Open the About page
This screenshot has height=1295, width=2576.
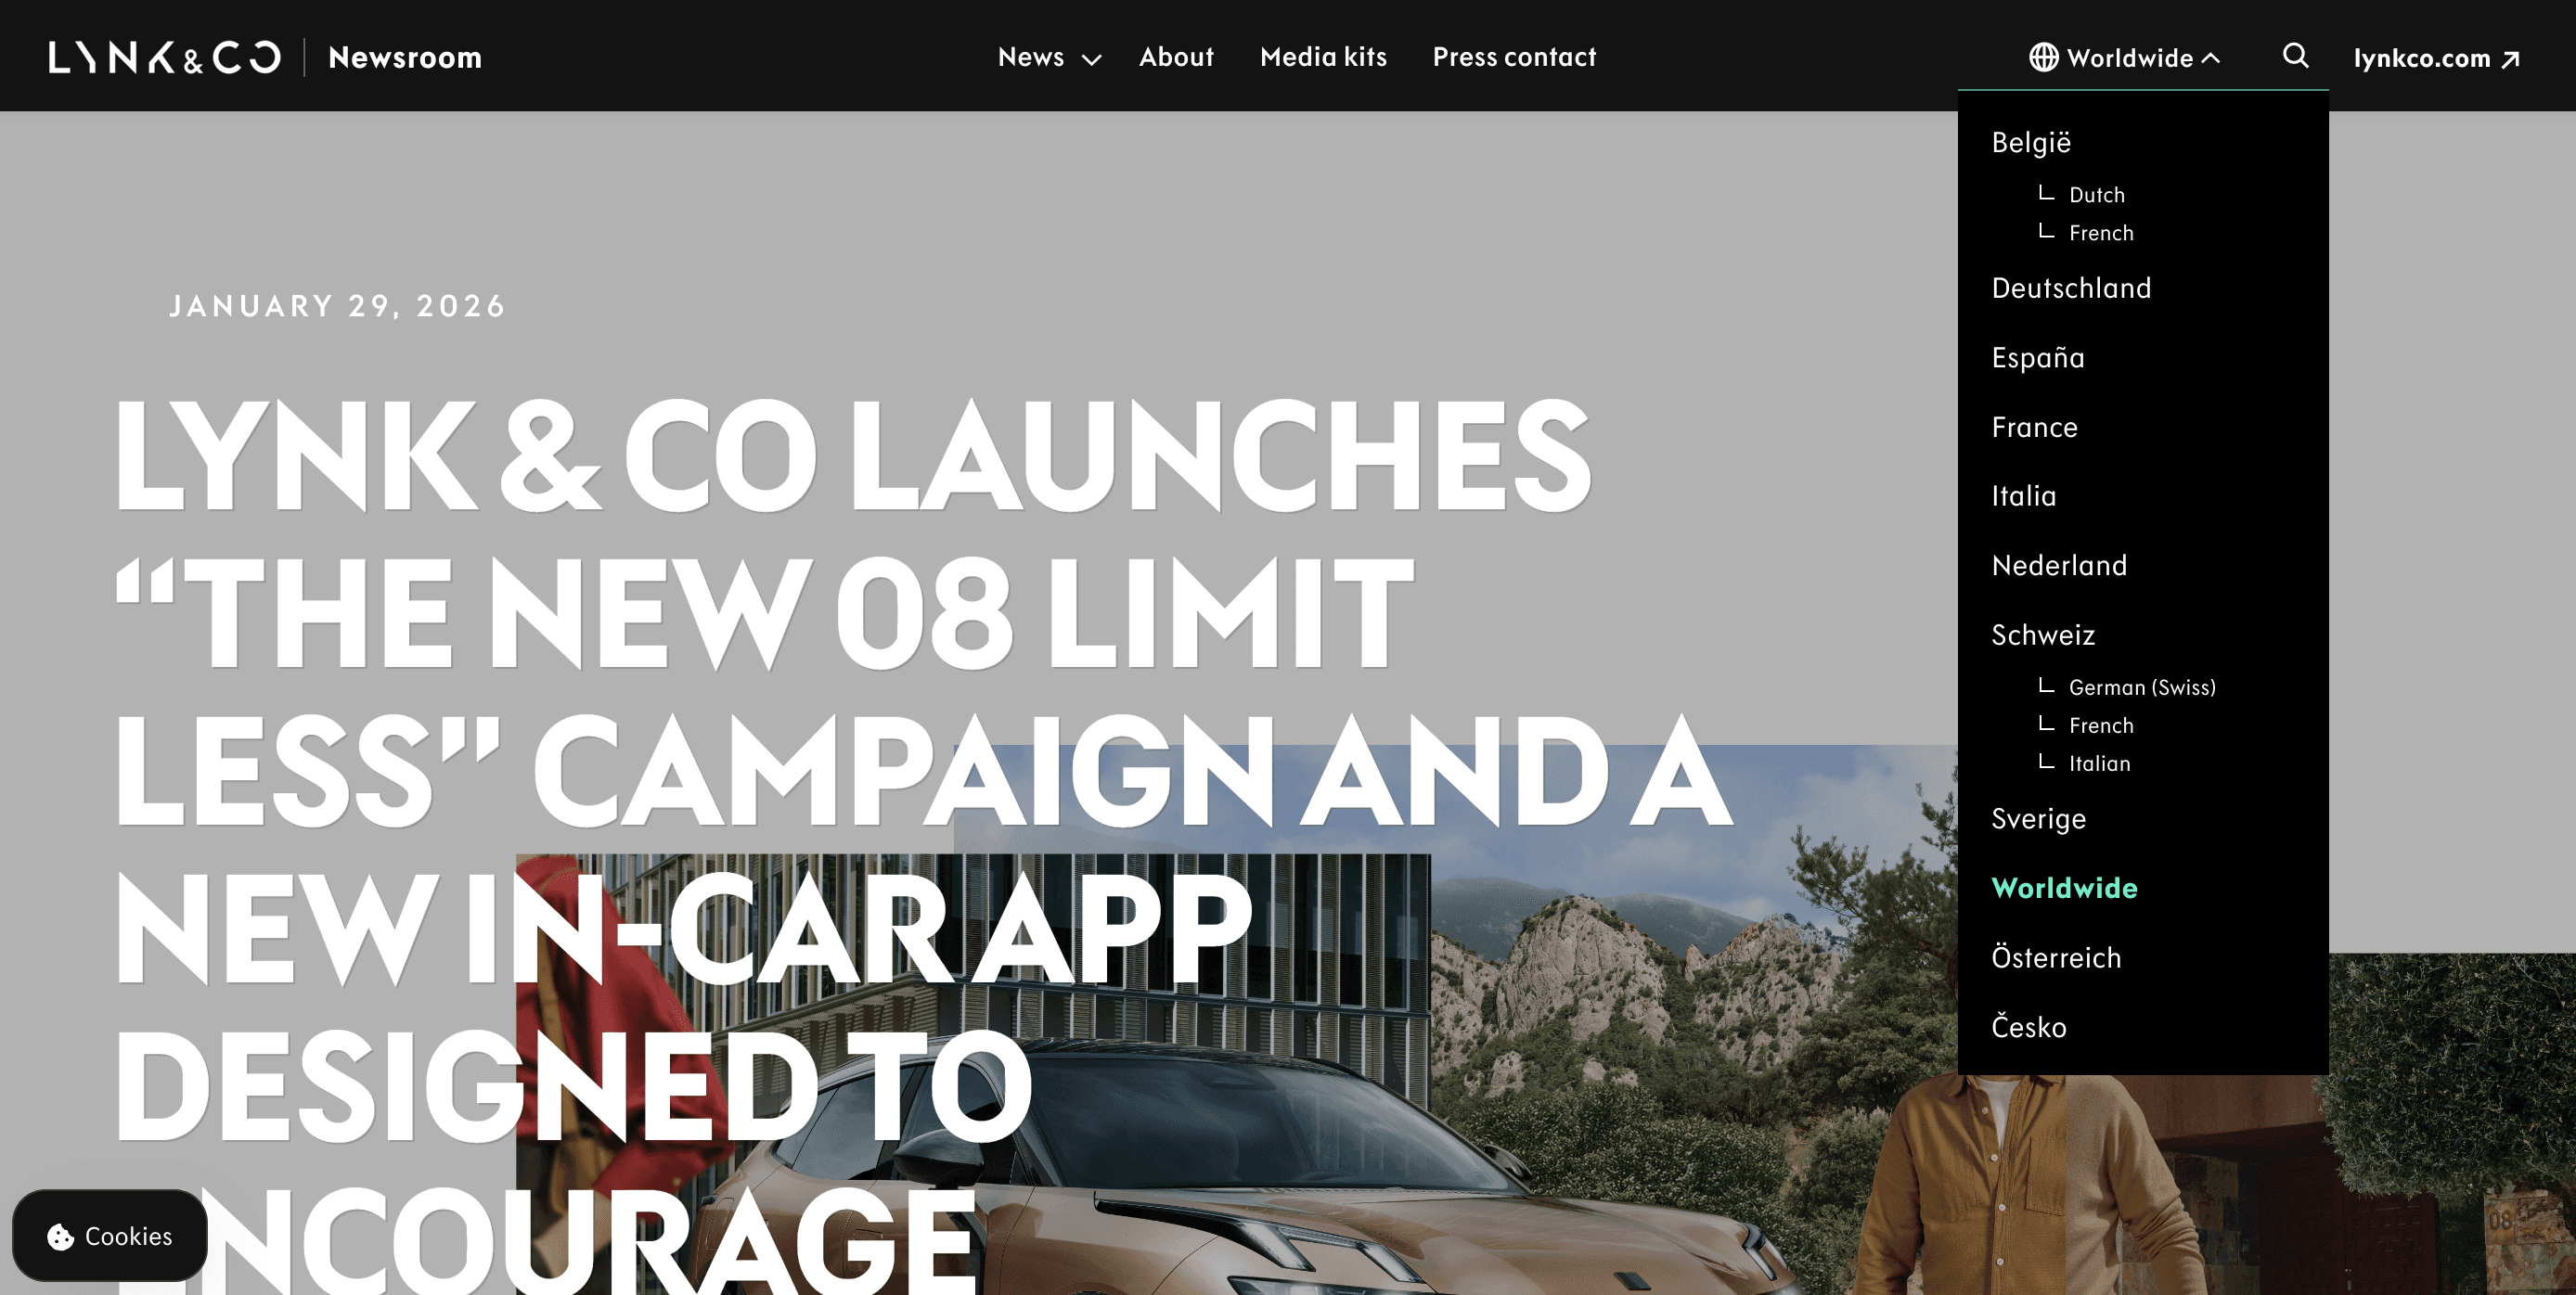click(x=1176, y=57)
